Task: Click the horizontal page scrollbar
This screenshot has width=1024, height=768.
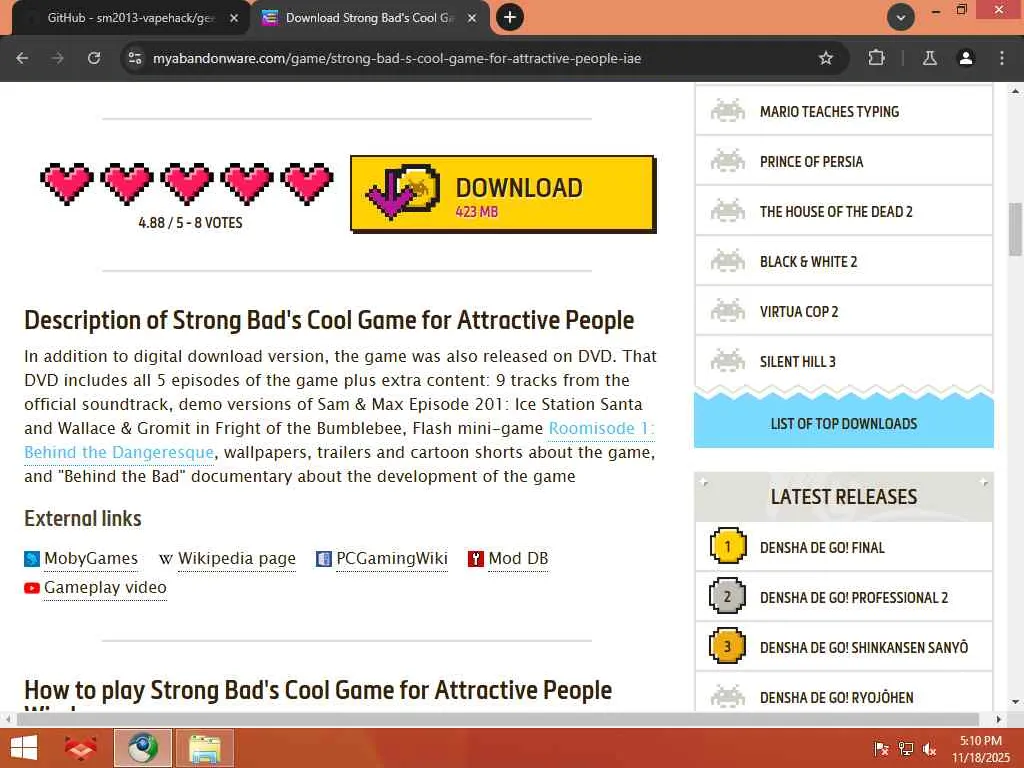Action: click(498, 719)
